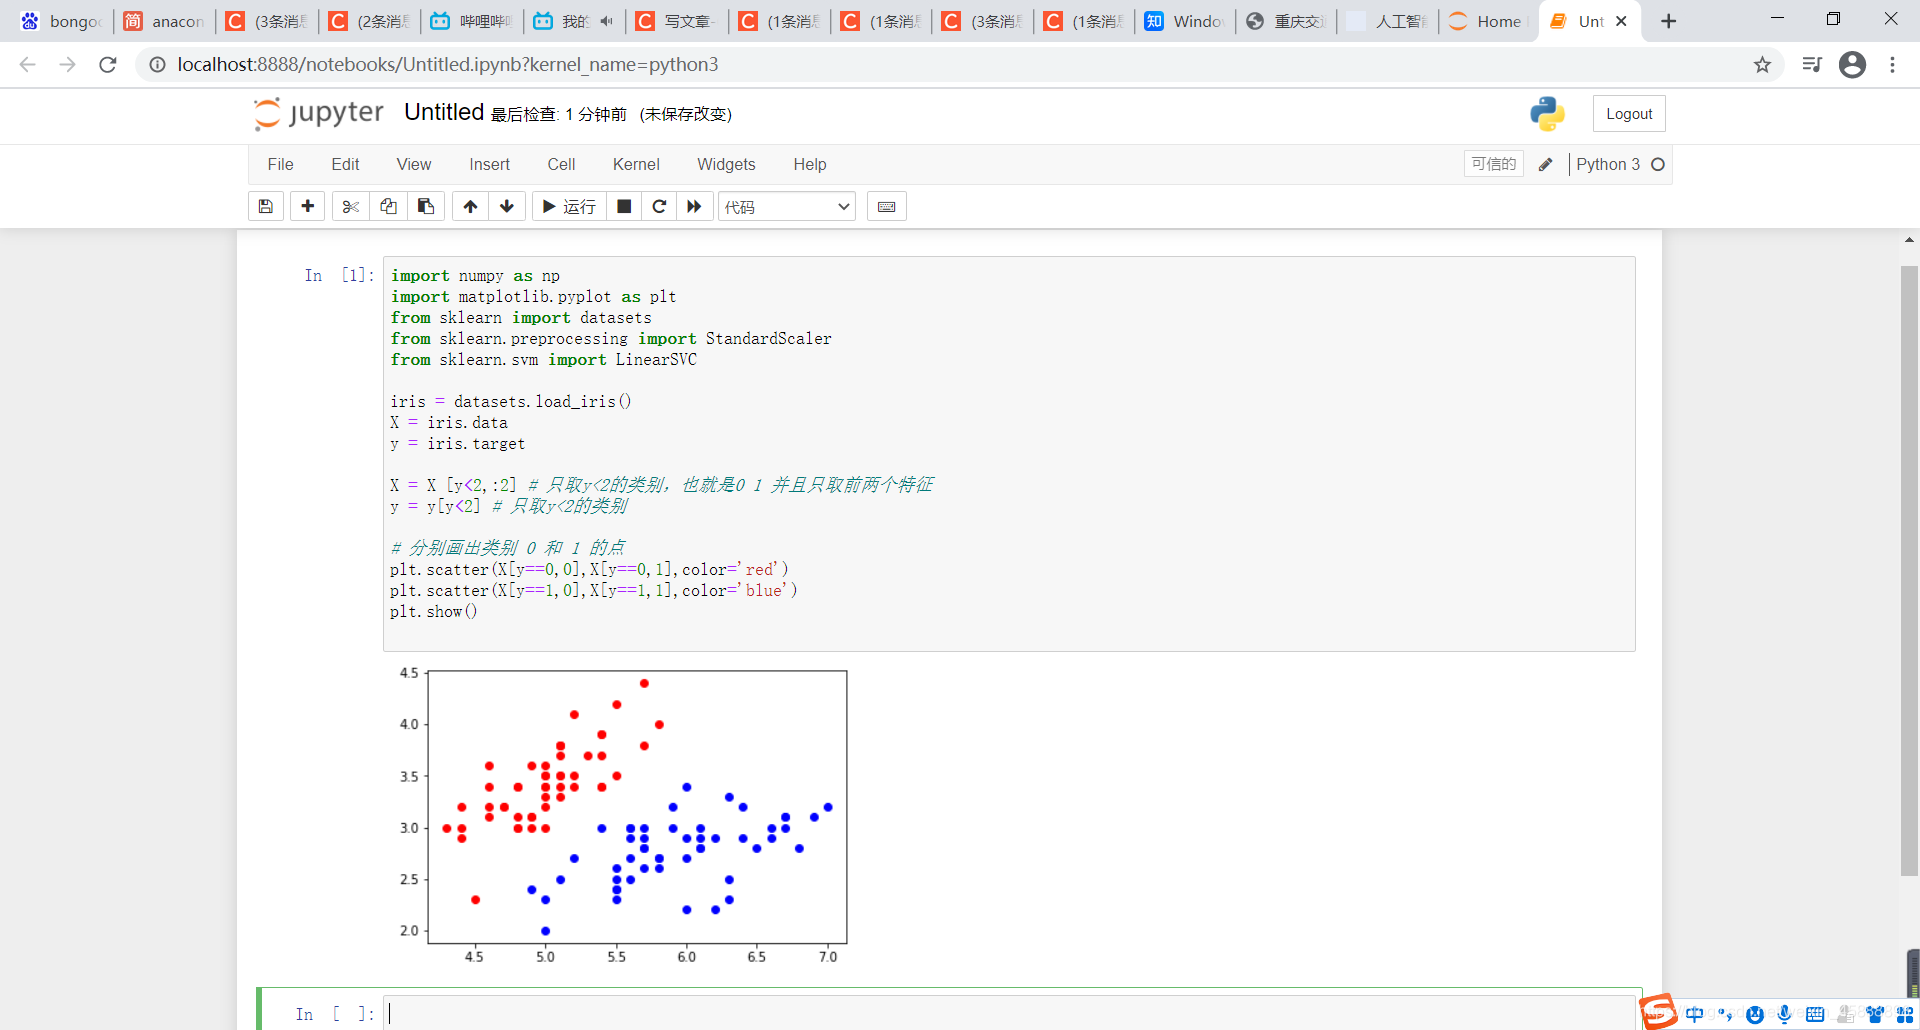Open cell type dropdown showing 代码
The image size is (1920, 1030).
(787, 206)
